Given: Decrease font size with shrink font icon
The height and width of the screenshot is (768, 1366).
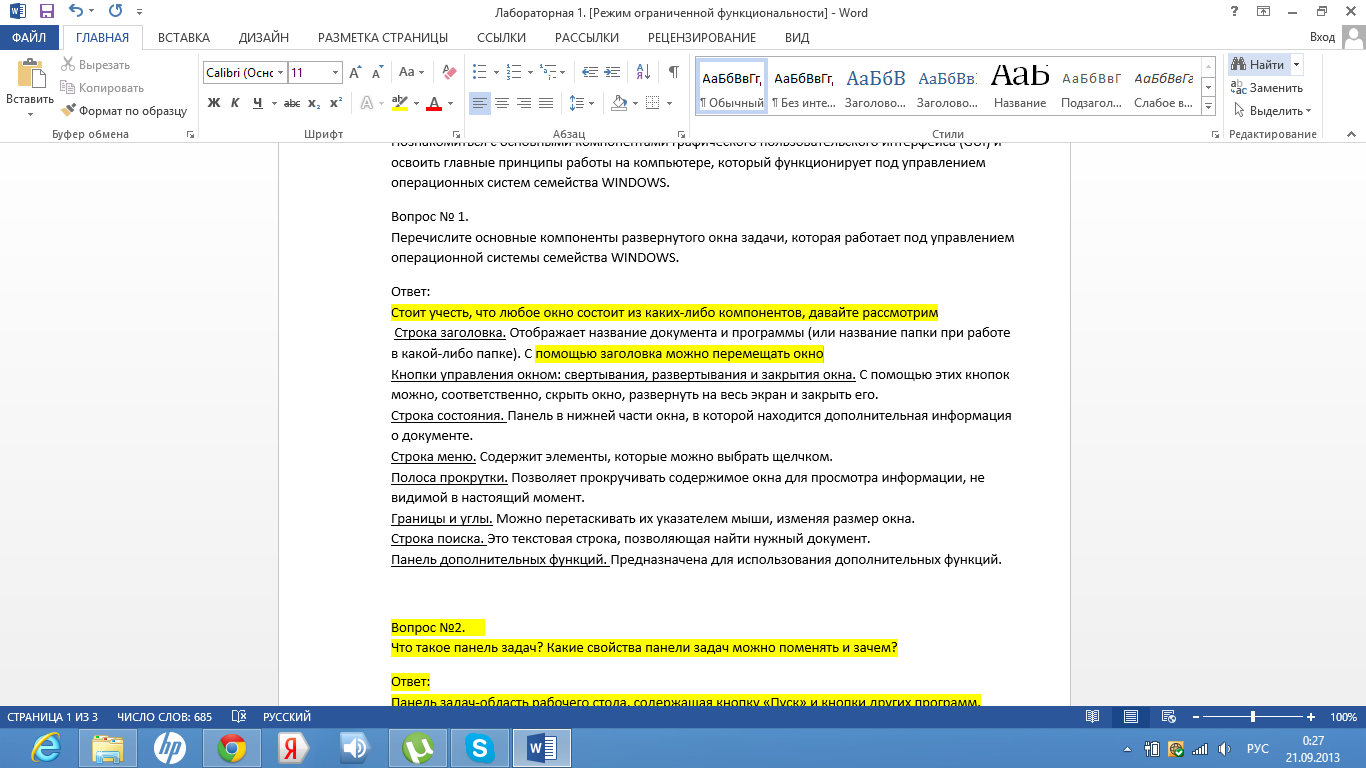Looking at the screenshot, I should [377, 73].
